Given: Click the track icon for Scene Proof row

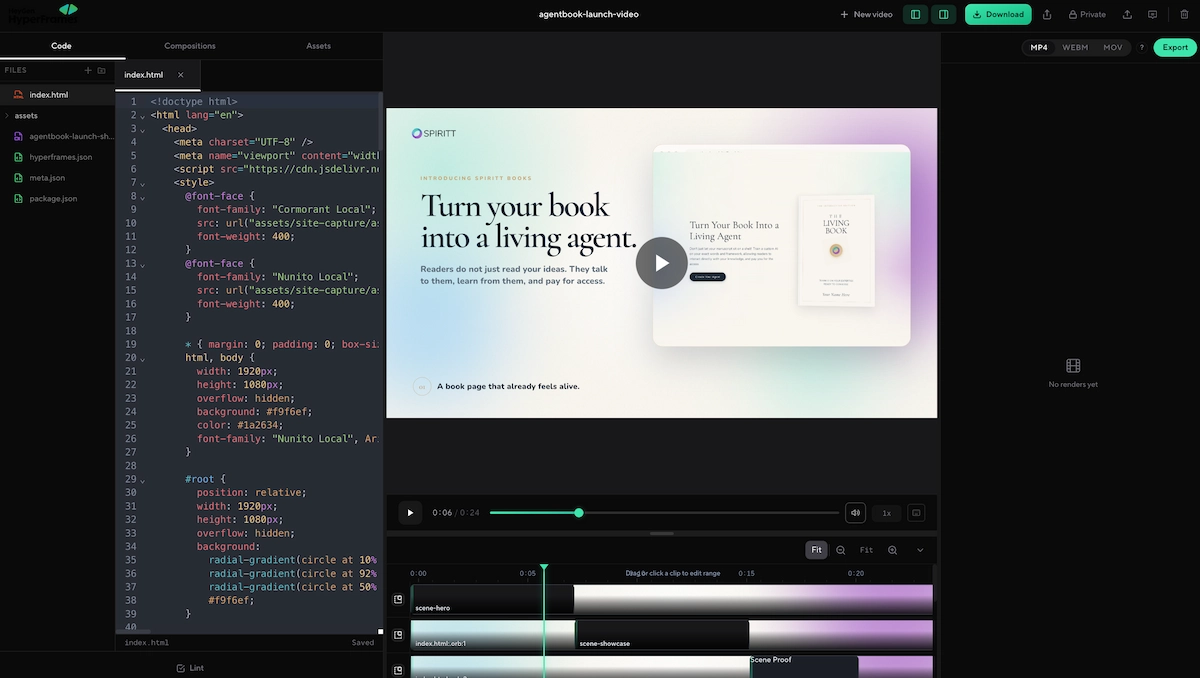Looking at the screenshot, I should (398, 669).
